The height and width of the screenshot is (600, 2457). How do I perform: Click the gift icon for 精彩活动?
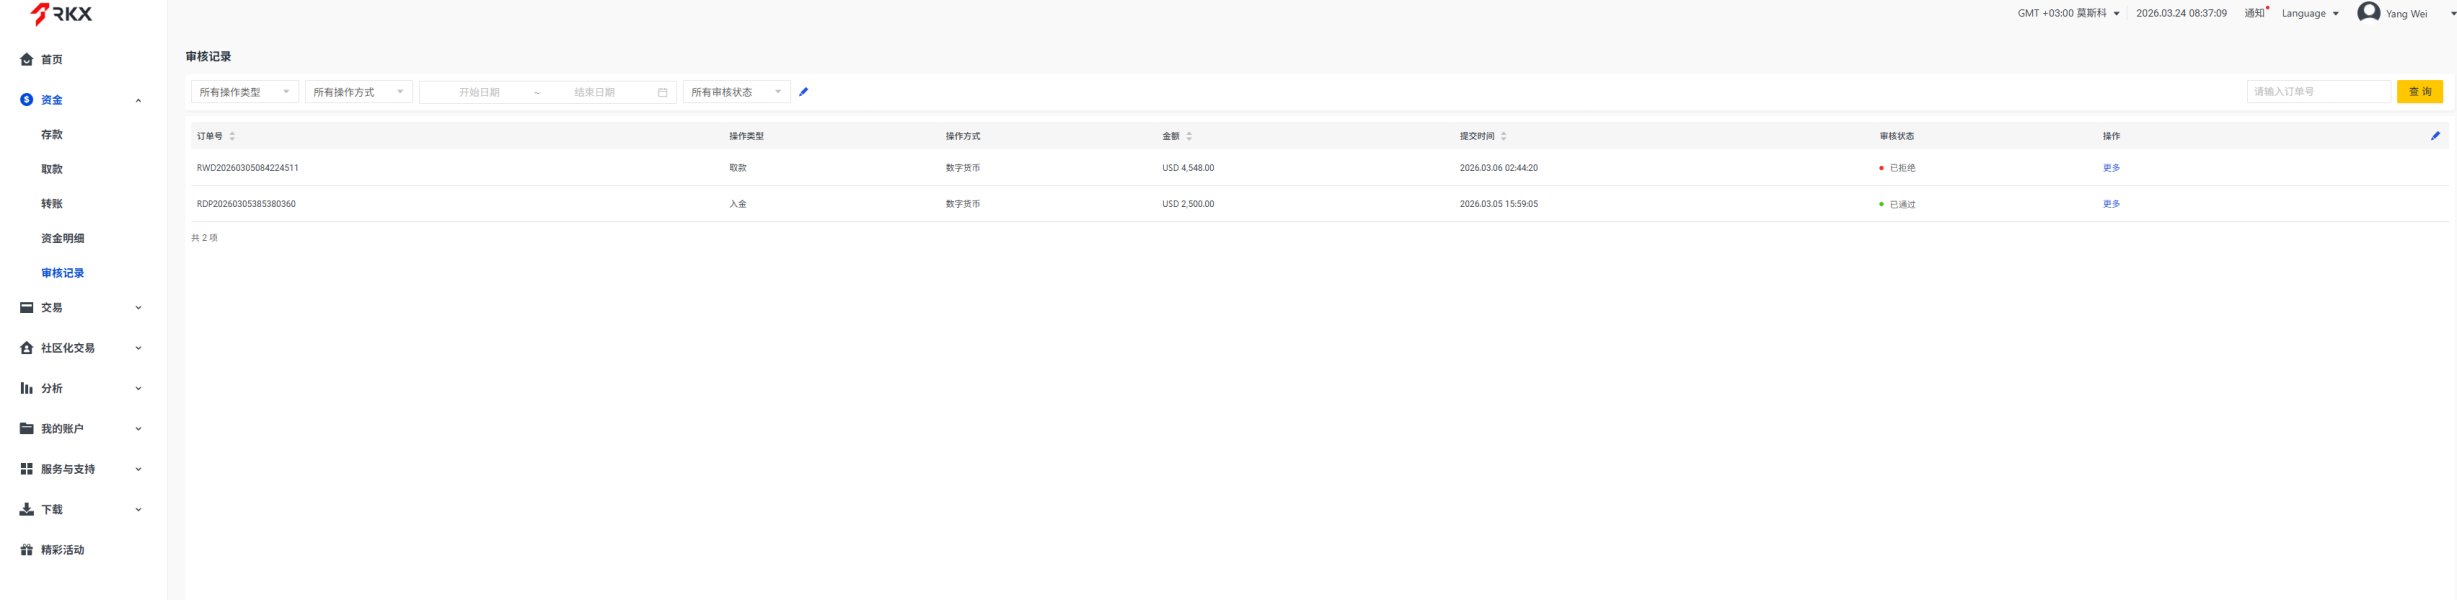[27, 550]
